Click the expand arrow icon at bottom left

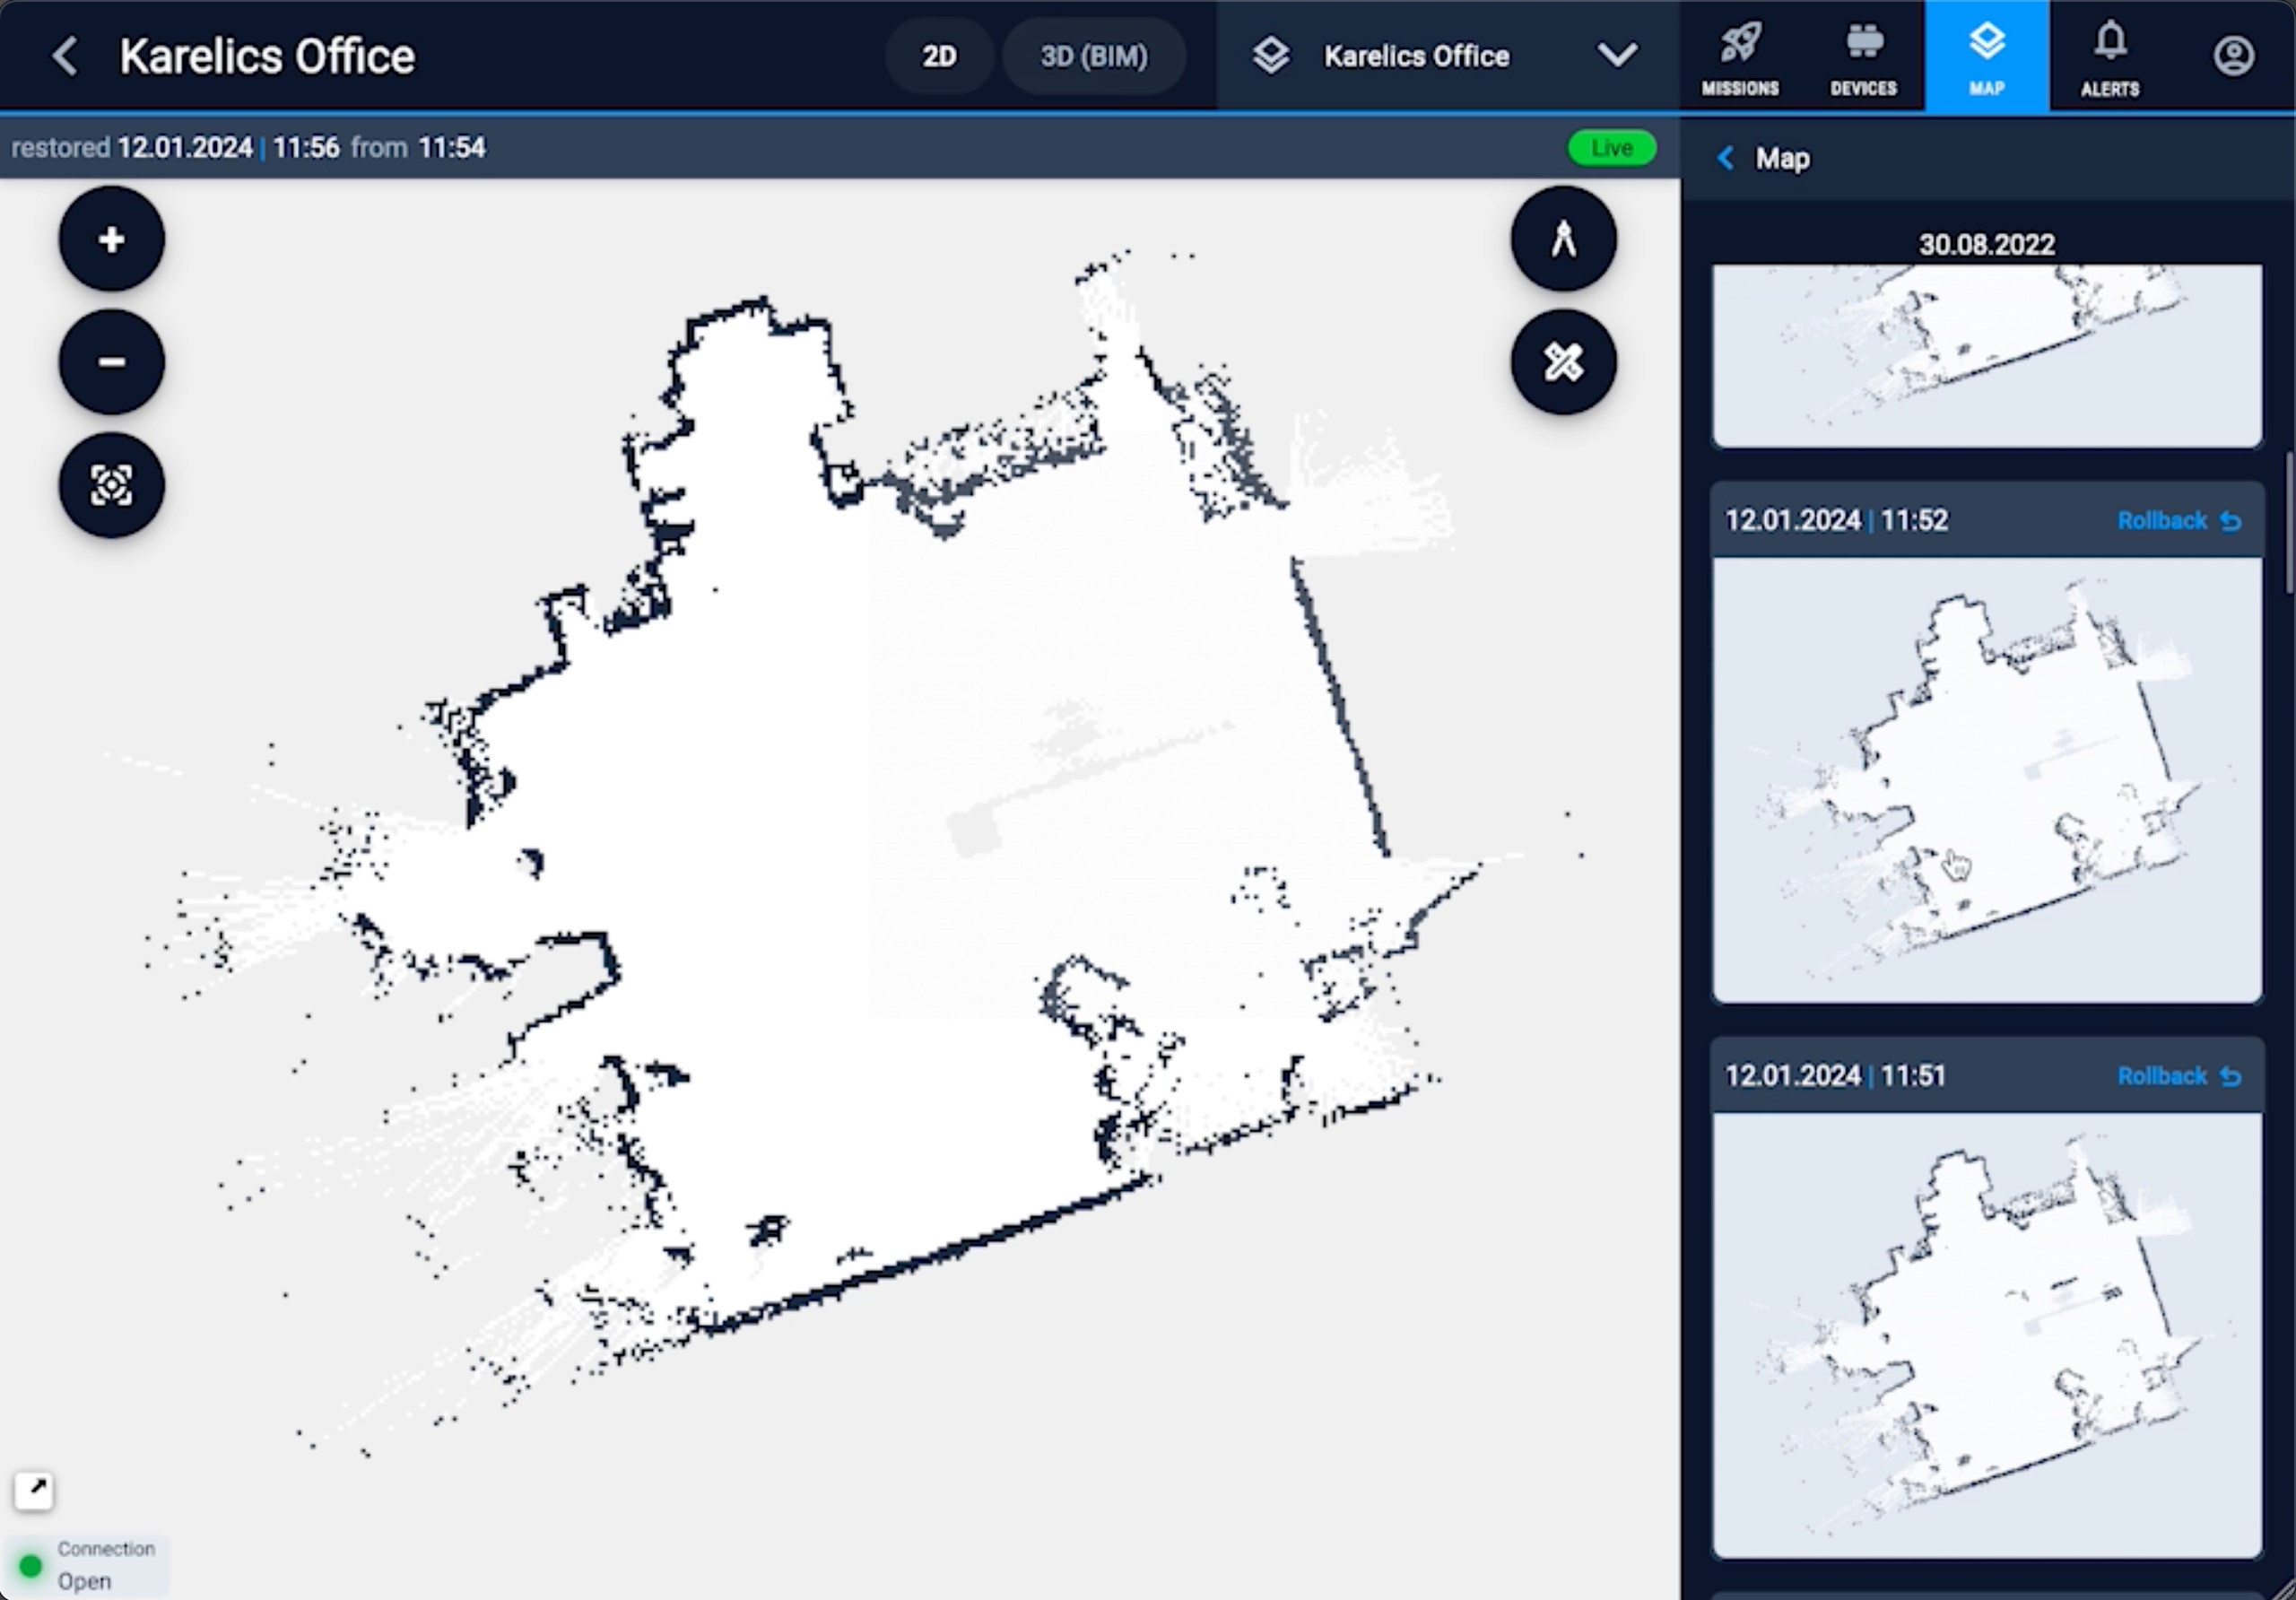pos(34,1490)
